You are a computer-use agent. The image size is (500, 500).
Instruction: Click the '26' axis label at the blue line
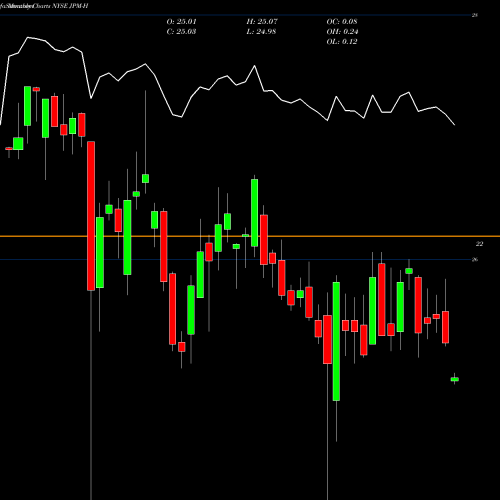tap(475, 260)
